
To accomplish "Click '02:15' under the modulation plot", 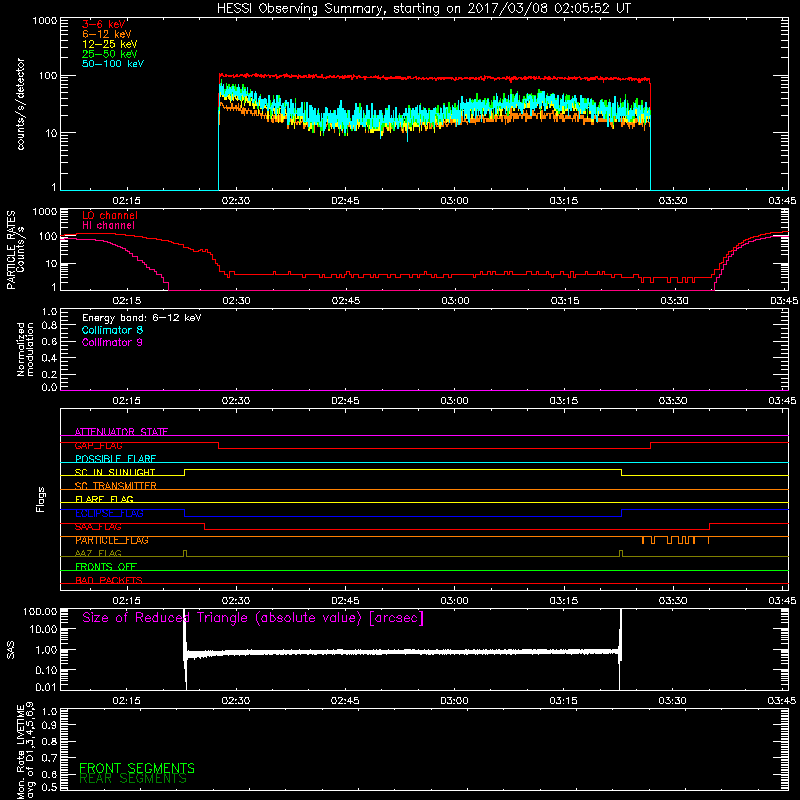I will [127, 401].
